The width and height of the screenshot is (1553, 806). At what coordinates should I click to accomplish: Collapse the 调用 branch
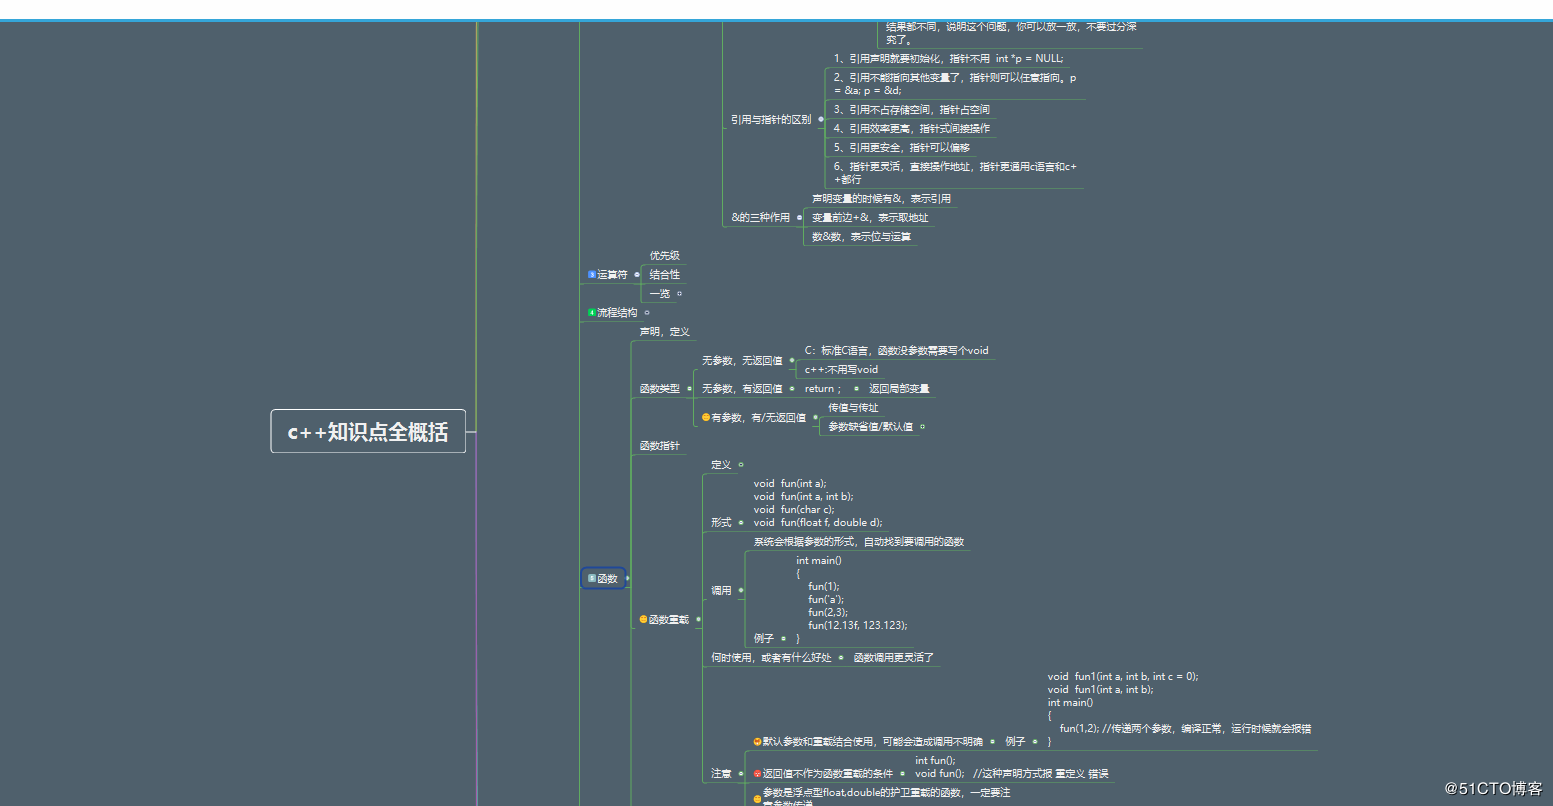[741, 590]
